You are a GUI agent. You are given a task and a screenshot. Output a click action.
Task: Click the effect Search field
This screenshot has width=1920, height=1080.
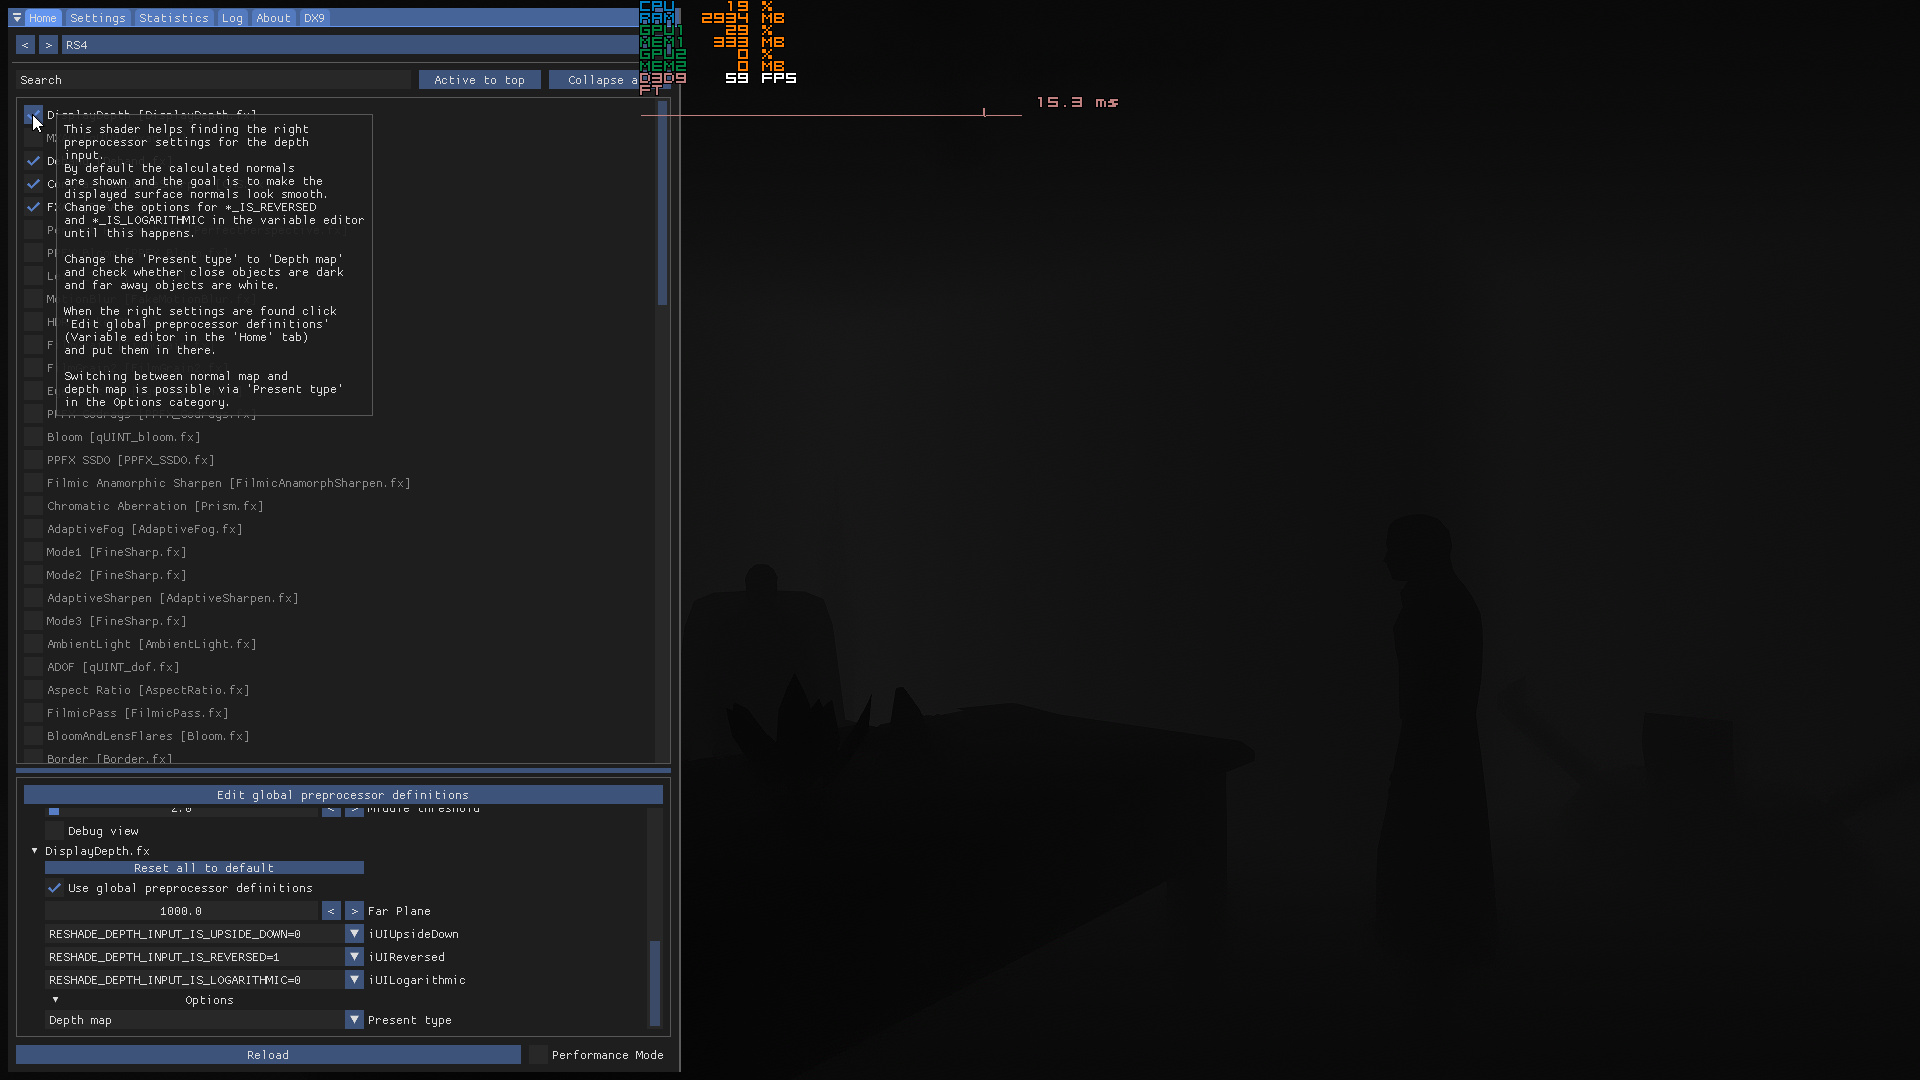pos(215,80)
